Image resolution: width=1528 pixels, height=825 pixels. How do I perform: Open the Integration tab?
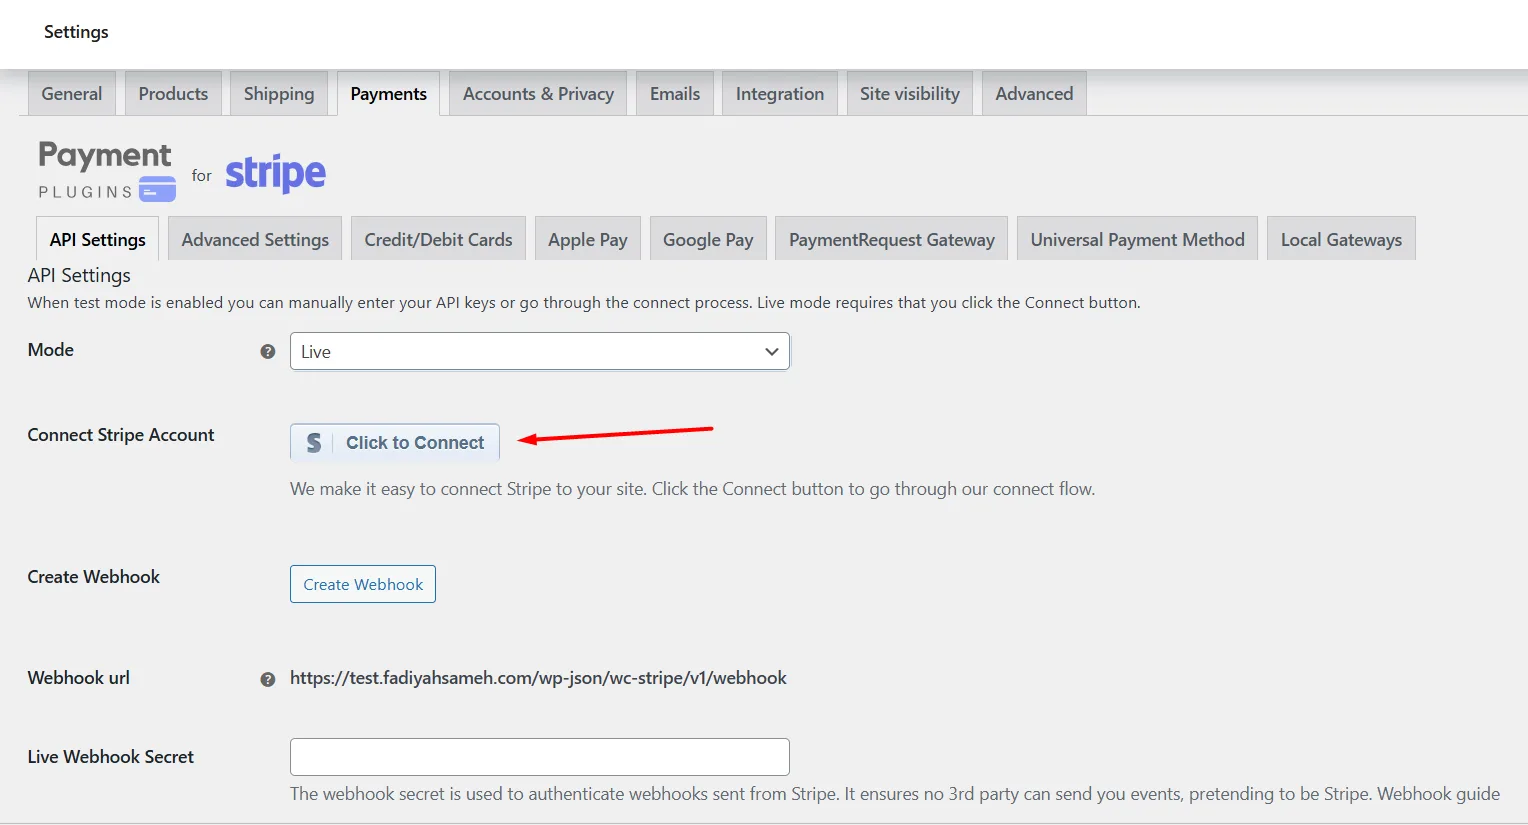click(780, 93)
